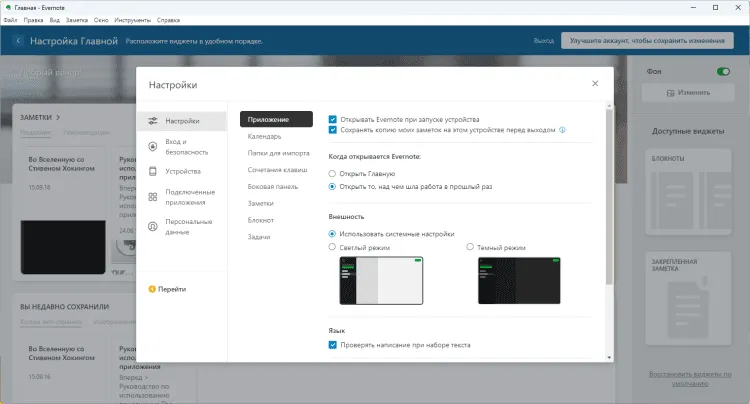Open Рекомендации tab in Заметки widget
The width and height of the screenshot is (750, 404).
pyautogui.click(x=86, y=132)
